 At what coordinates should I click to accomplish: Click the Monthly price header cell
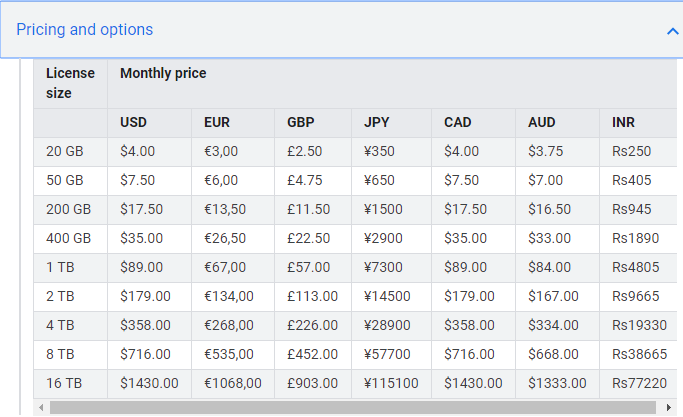pyautogui.click(x=392, y=84)
